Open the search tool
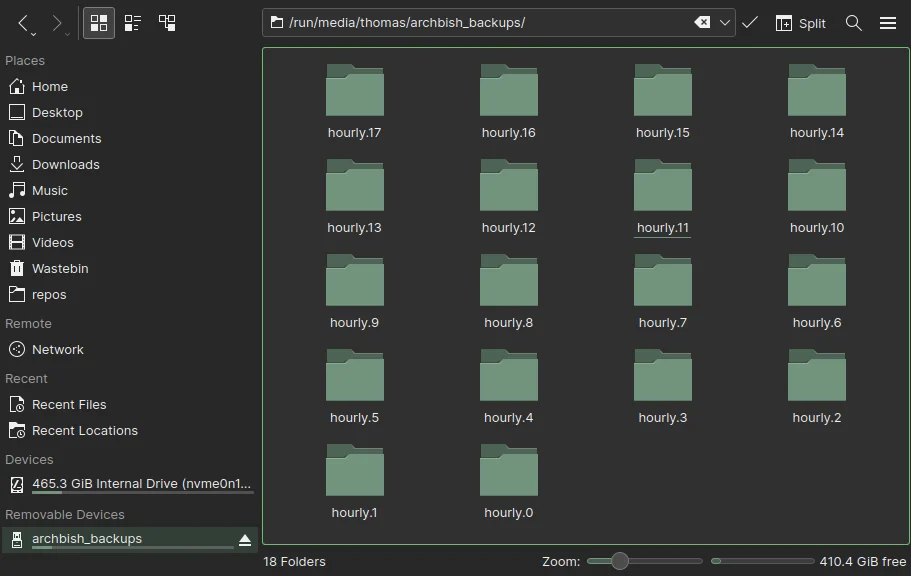 tap(853, 23)
